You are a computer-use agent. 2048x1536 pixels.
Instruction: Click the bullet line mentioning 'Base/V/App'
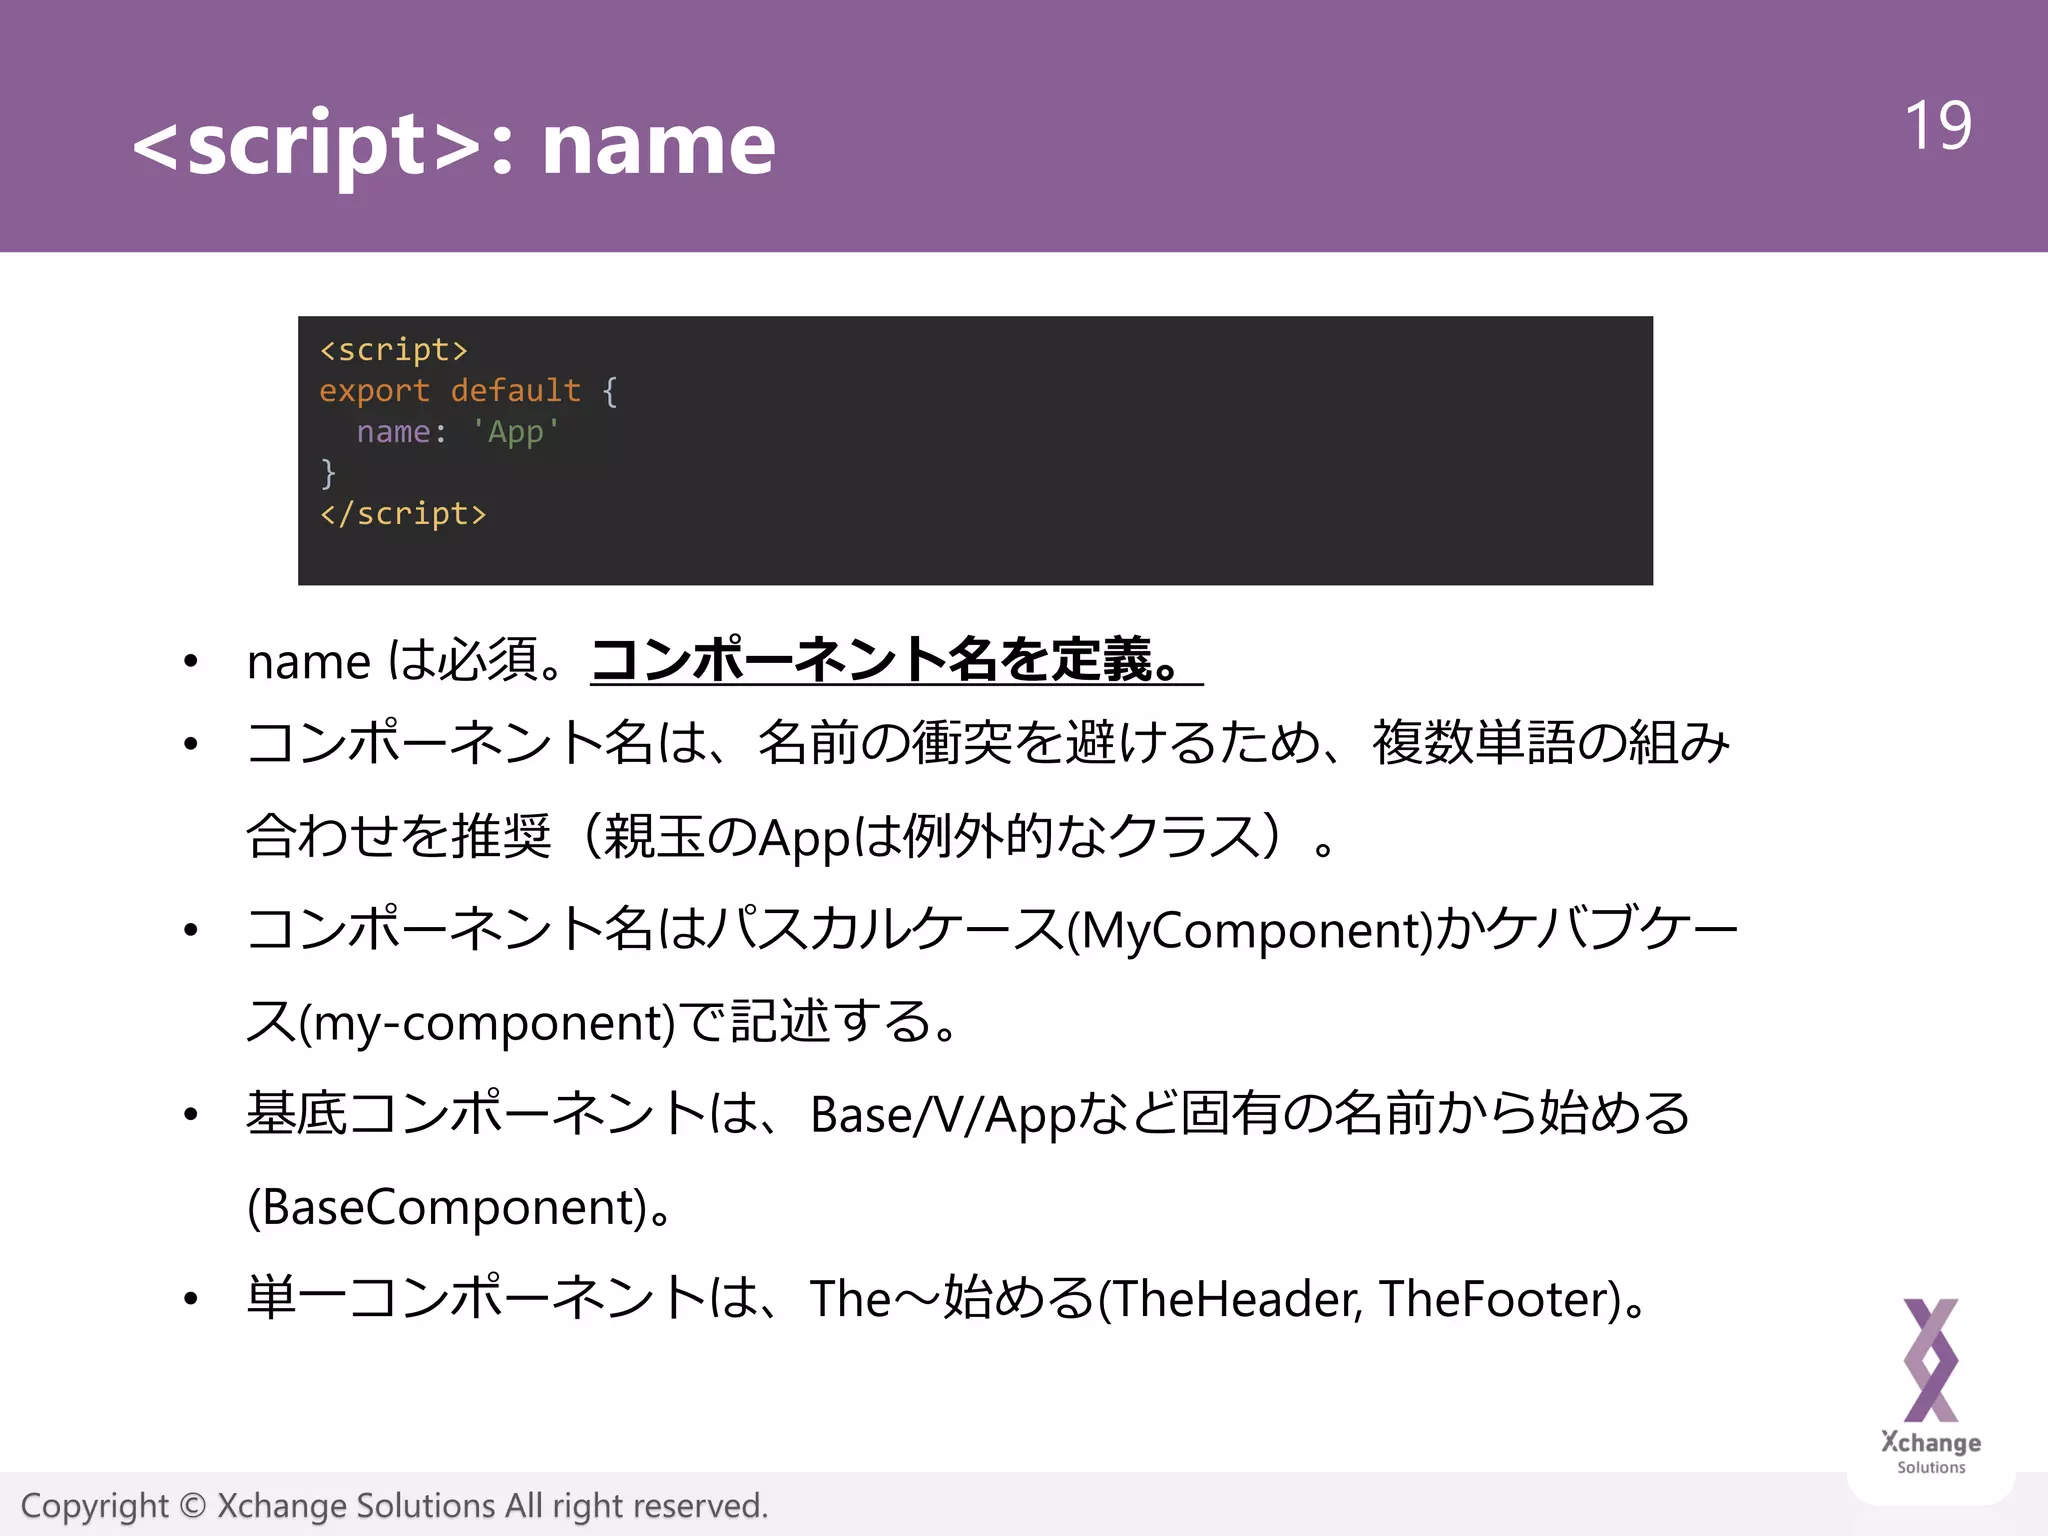click(968, 1114)
